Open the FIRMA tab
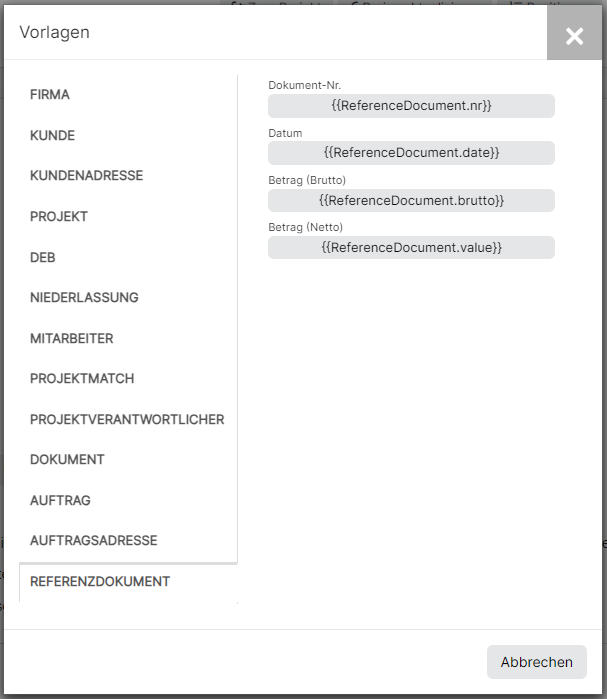The height and width of the screenshot is (699, 607). [49, 95]
